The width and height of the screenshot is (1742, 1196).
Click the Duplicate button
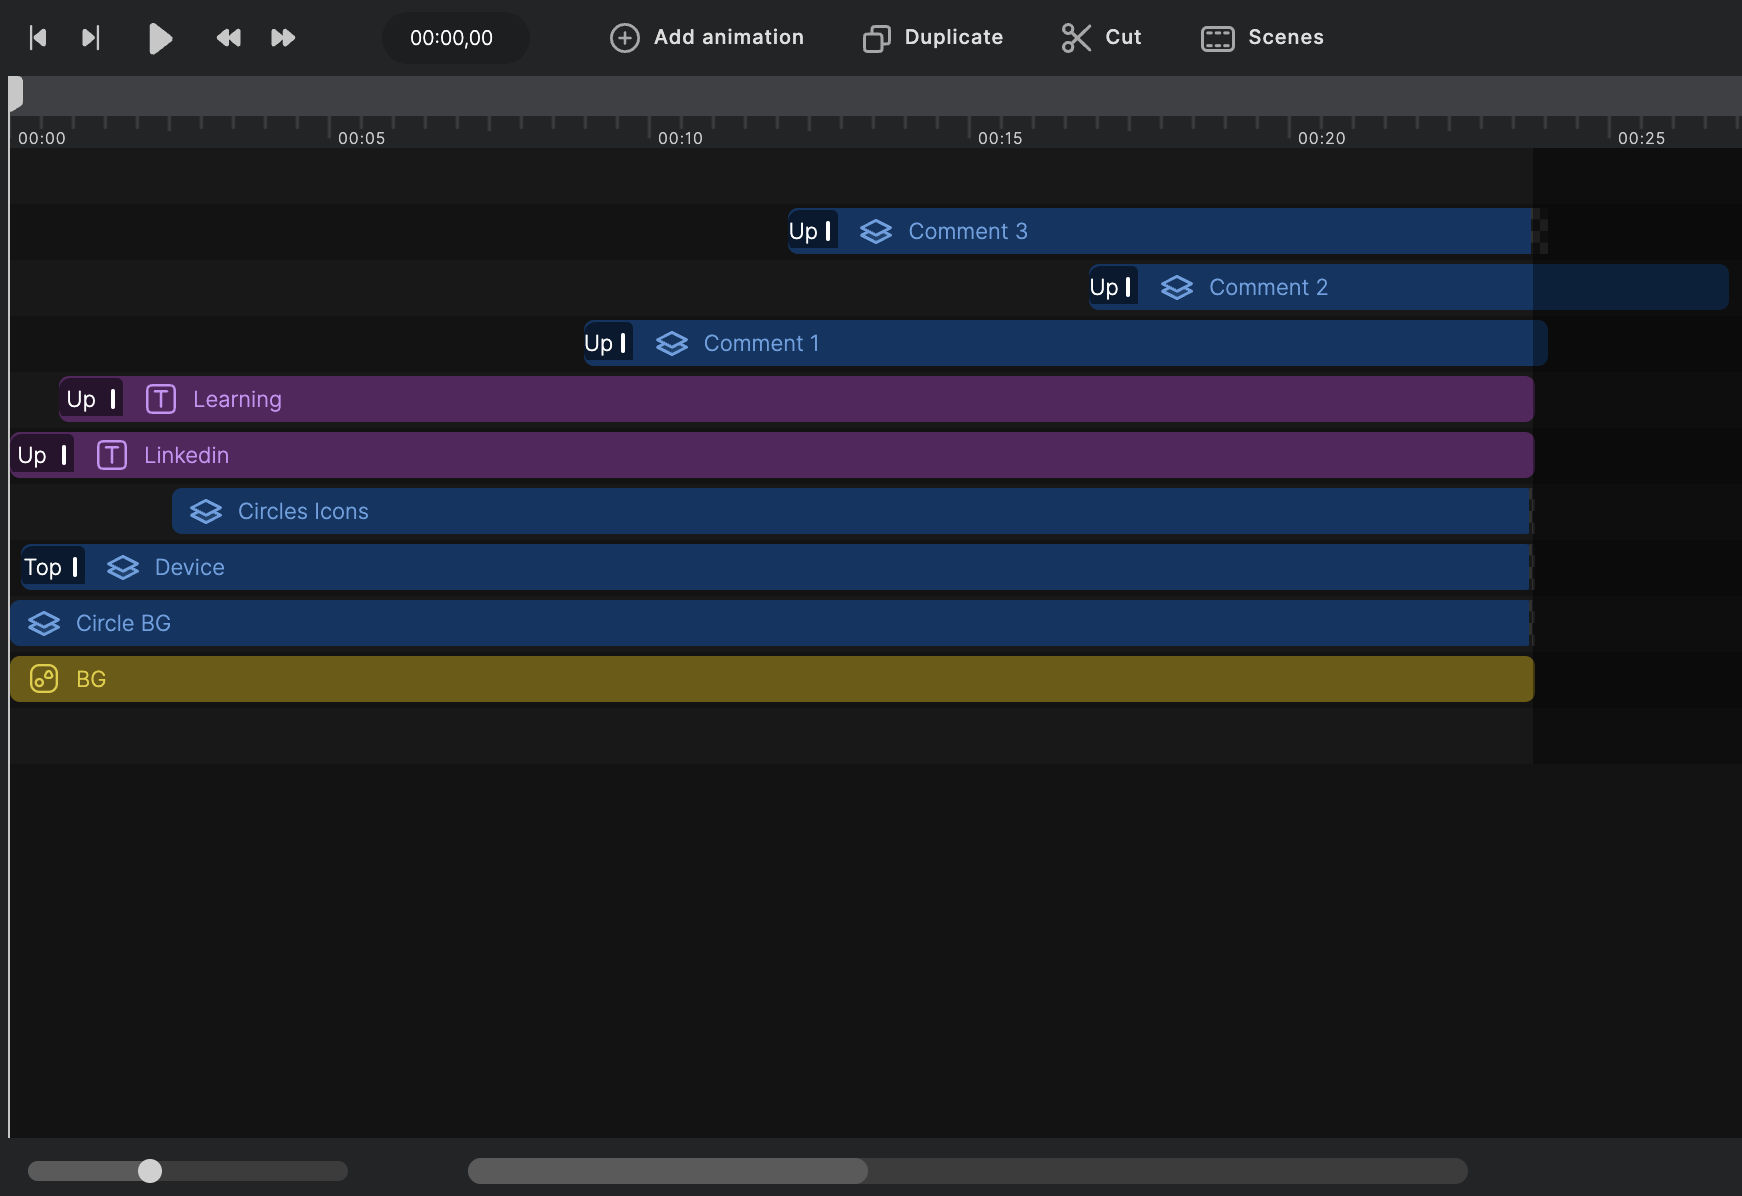pyautogui.click(x=933, y=38)
